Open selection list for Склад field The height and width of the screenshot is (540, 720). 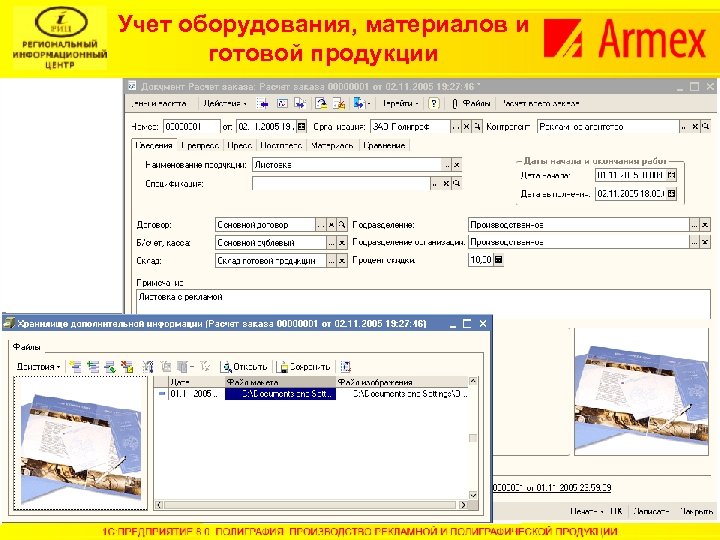(332, 261)
